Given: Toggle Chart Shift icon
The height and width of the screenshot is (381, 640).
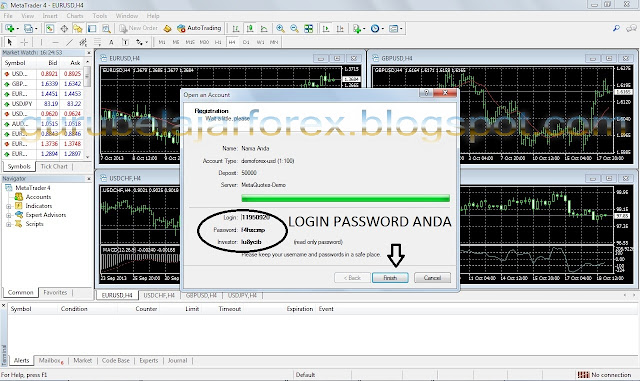Looking at the screenshot, I should [340, 28].
